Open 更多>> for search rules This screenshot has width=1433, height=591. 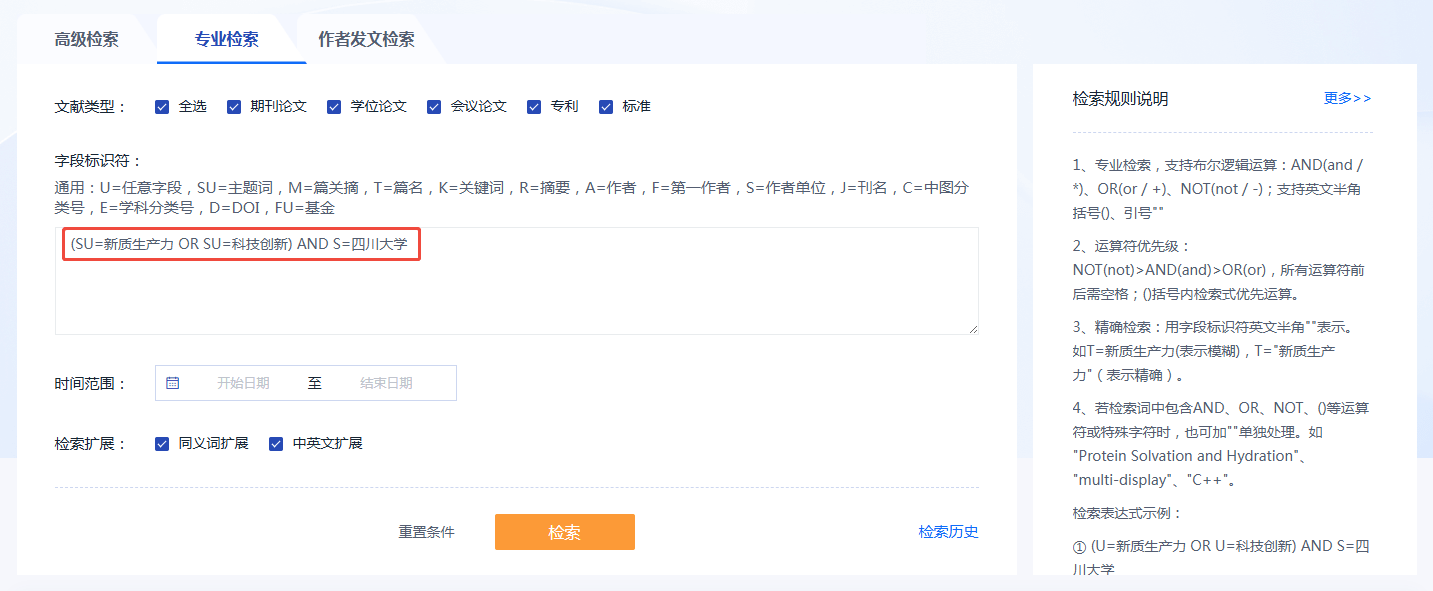[1347, 98]
